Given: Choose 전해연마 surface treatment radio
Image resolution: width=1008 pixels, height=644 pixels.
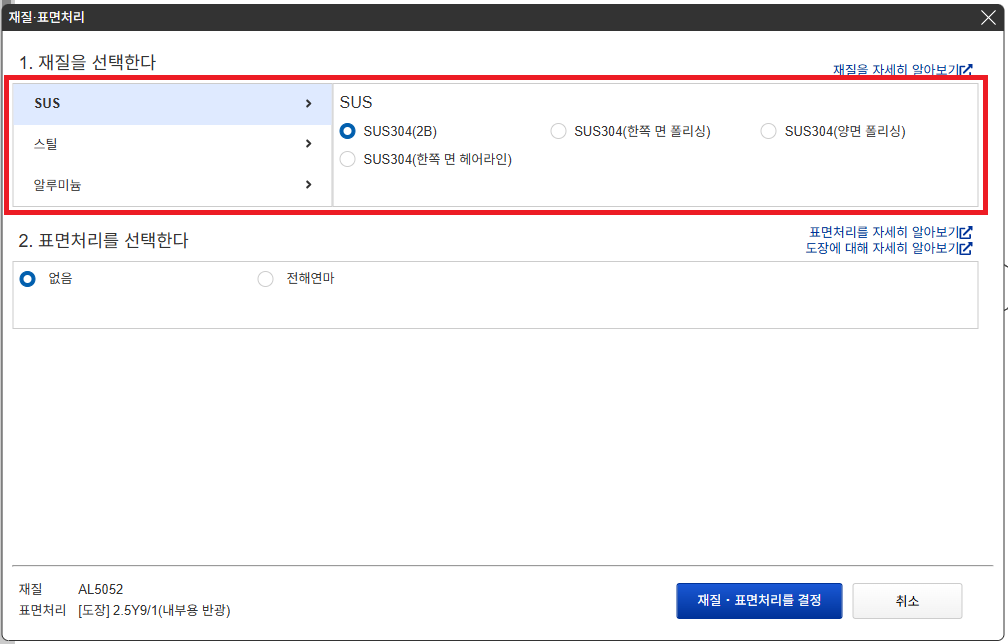Looking at the screenshot, I should coord(265,279).
